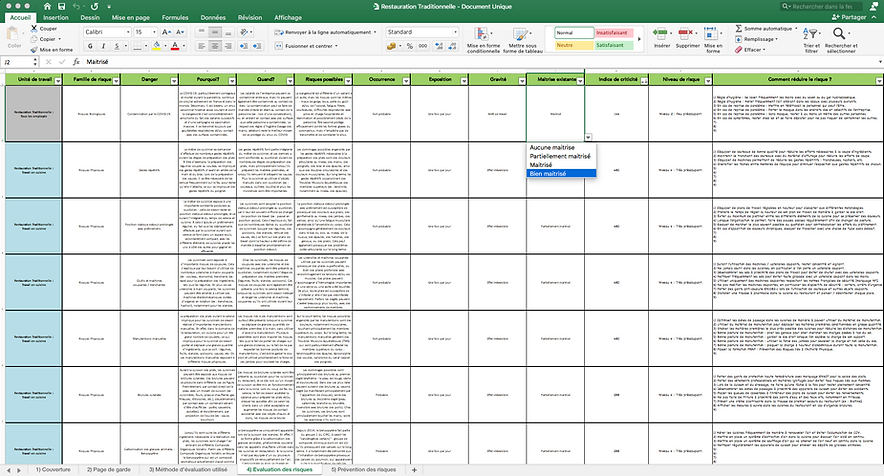Save the workbook using the floppy disk icon
This screenshot has height=476, width=884.
click(61, 6)
